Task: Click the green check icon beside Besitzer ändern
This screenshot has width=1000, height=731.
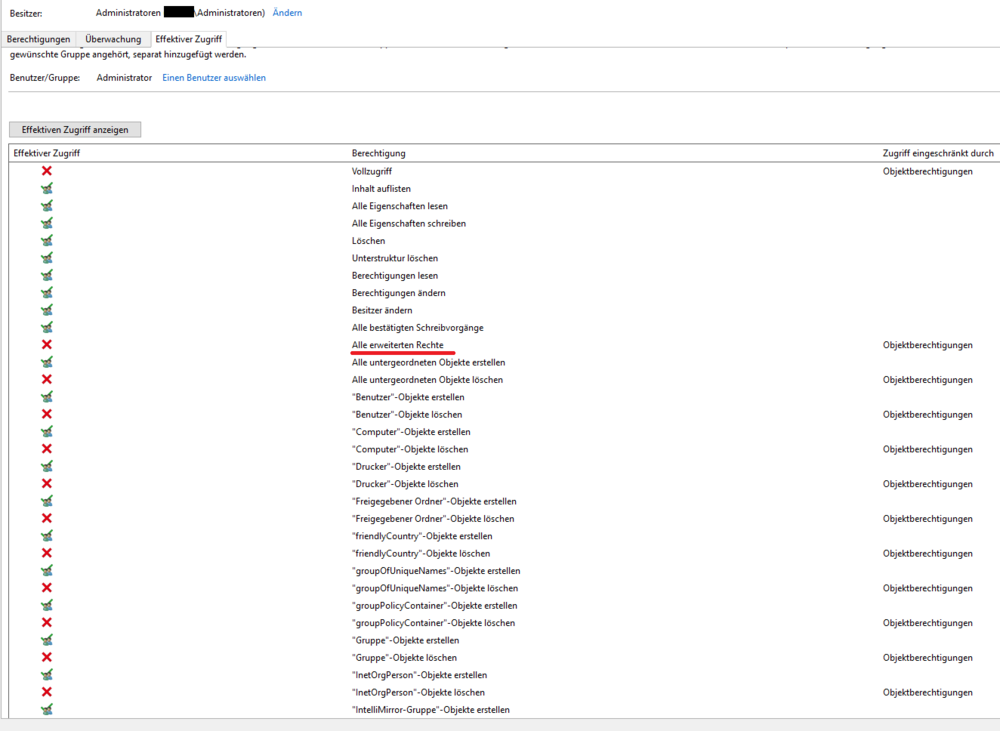Action: click(x=46, y=310)
